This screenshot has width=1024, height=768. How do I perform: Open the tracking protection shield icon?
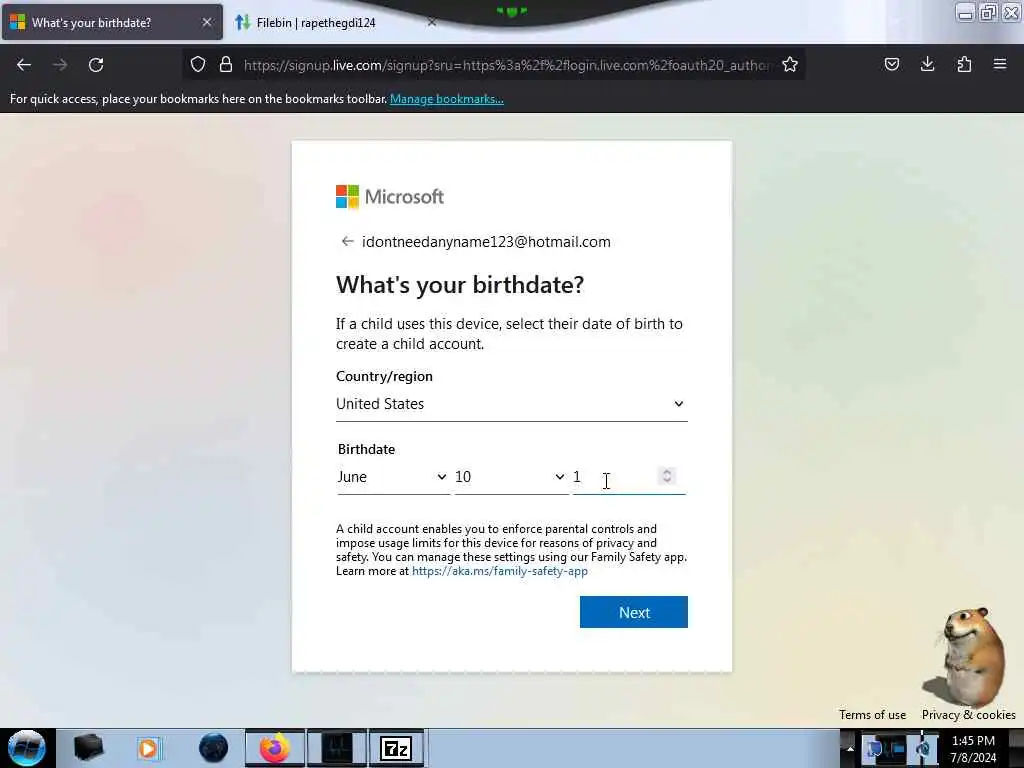point(198,64)
